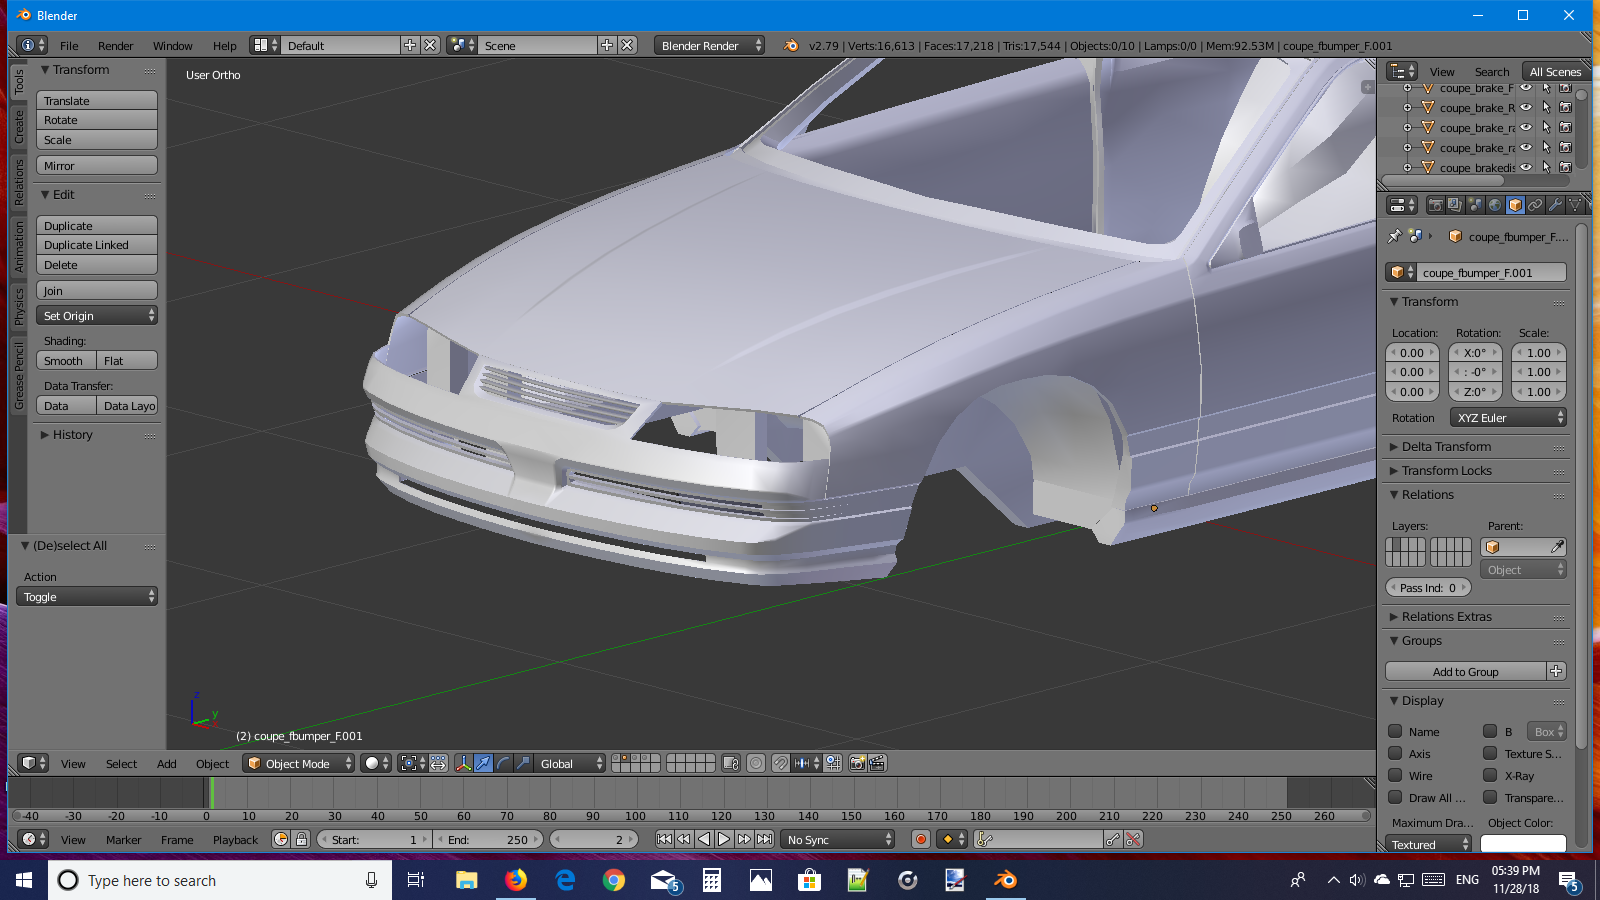Expand the Delta Transform panel
Image resolution: width=1600 pixels, height=900 pixels.
click(x=1445, y=447)
